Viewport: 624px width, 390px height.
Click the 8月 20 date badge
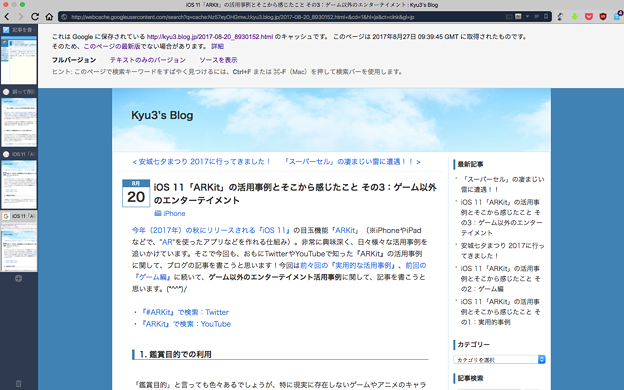click(x=136, y=193)
